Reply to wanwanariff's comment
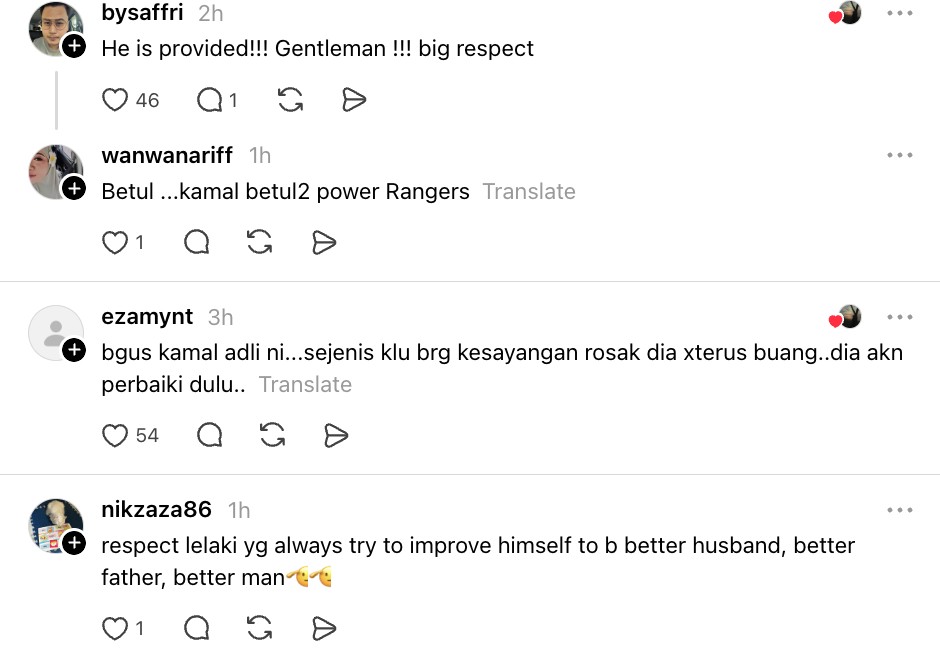 click(197, 243)
